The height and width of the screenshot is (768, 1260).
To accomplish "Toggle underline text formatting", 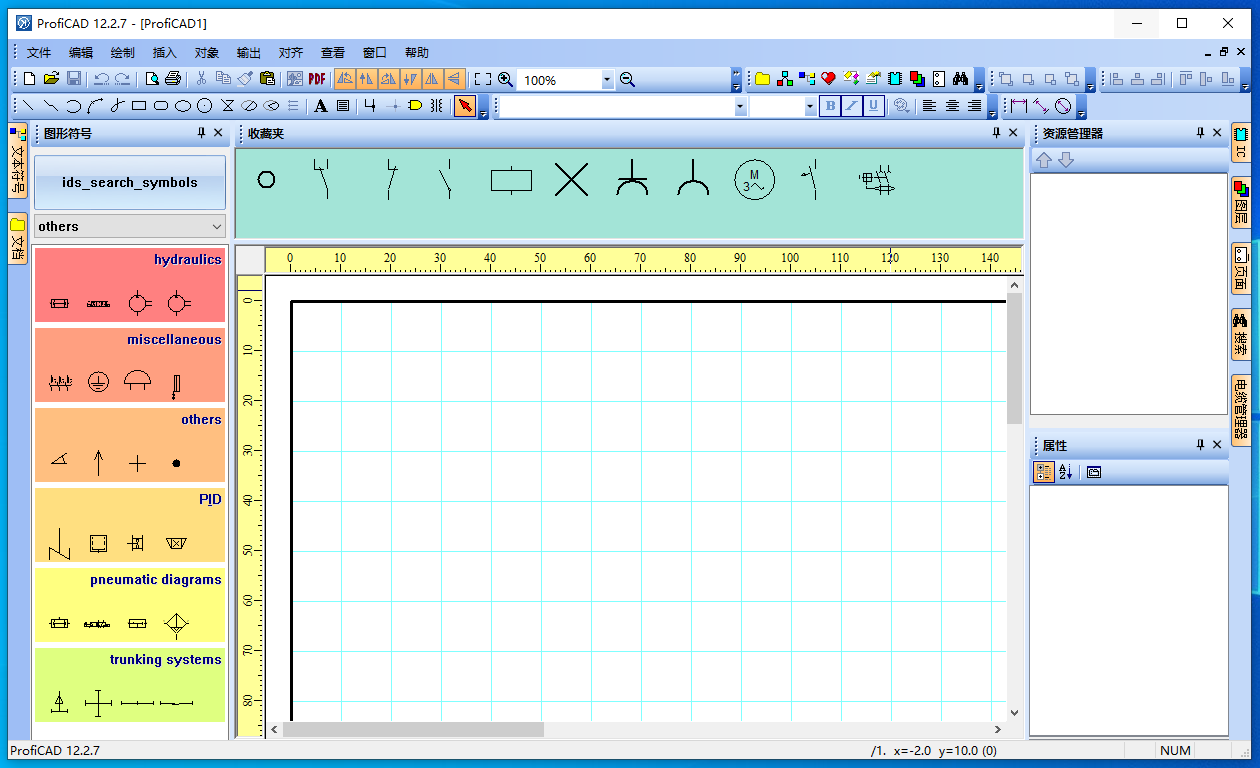I will tap(873, 106).
